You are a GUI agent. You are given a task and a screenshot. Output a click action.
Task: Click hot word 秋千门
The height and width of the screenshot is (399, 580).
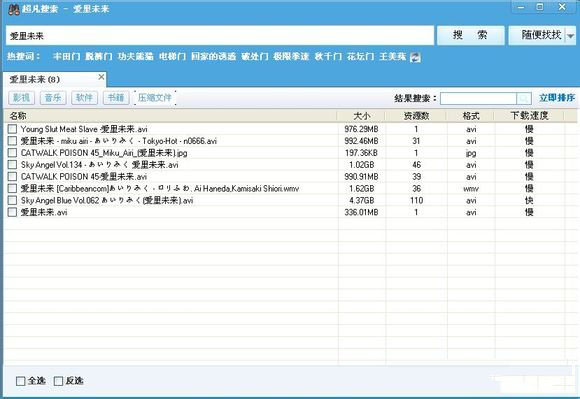(328, 57)
